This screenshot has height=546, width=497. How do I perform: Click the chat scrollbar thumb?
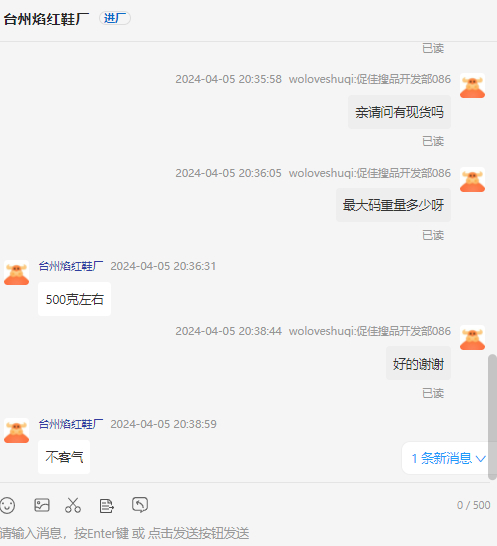pyautogui.click(x=492, y=417)
